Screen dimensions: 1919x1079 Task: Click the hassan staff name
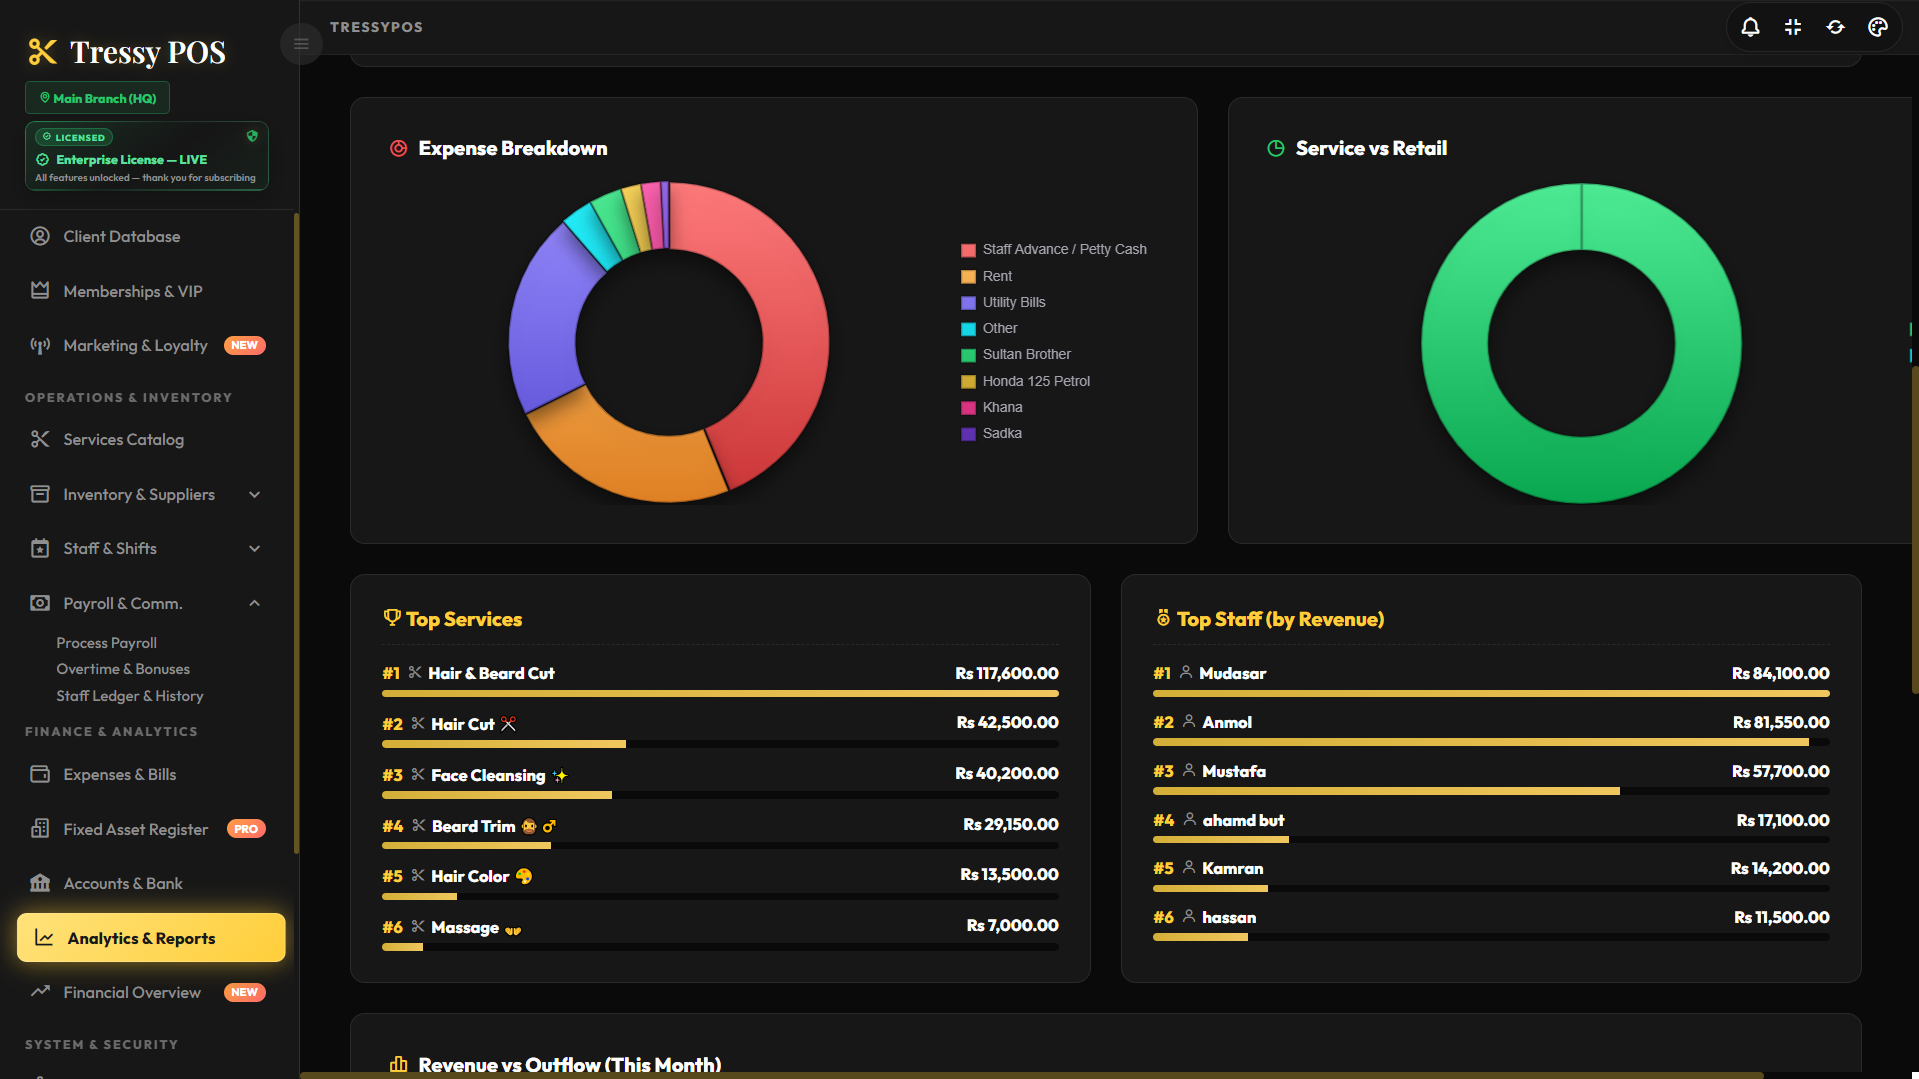(x=1229, y=917)
